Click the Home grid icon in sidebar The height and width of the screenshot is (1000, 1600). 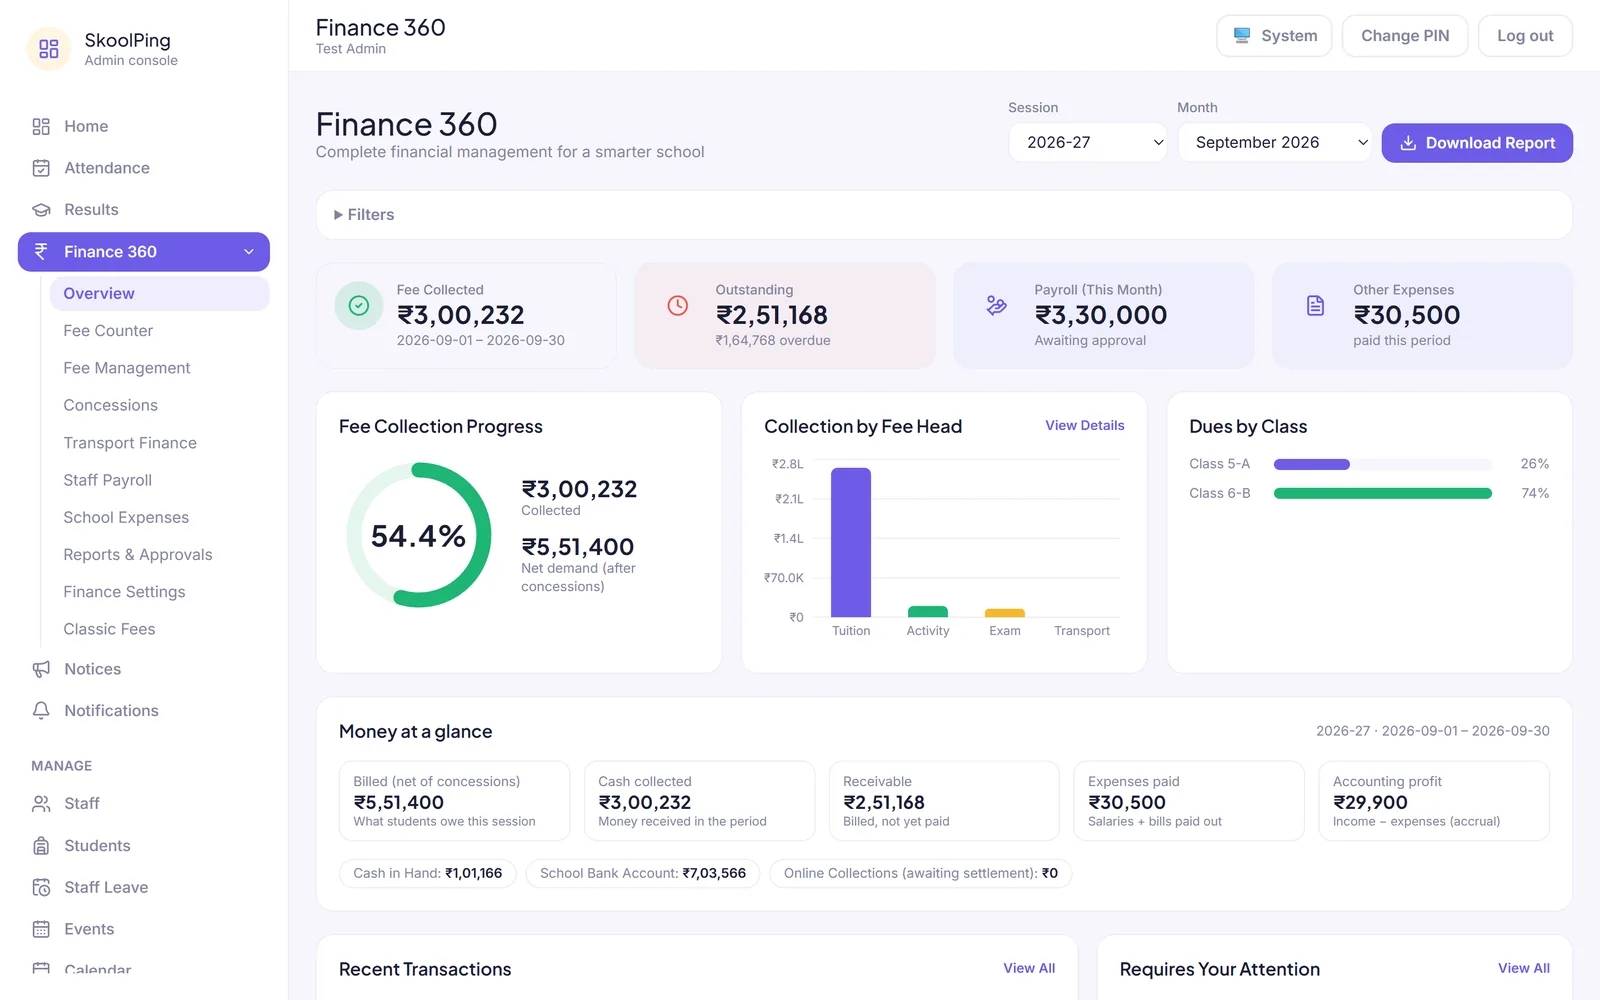tap(41, 126)
